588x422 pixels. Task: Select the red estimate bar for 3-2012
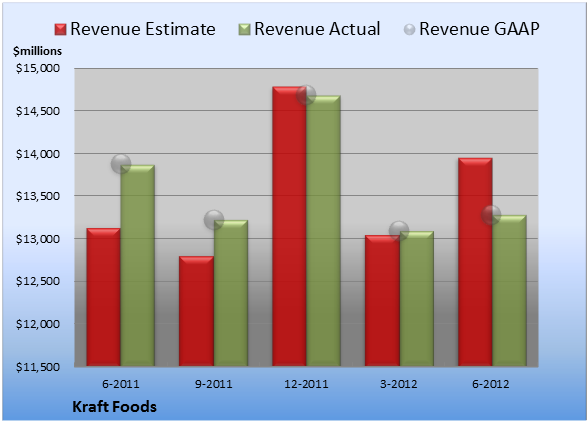(382, 301)
